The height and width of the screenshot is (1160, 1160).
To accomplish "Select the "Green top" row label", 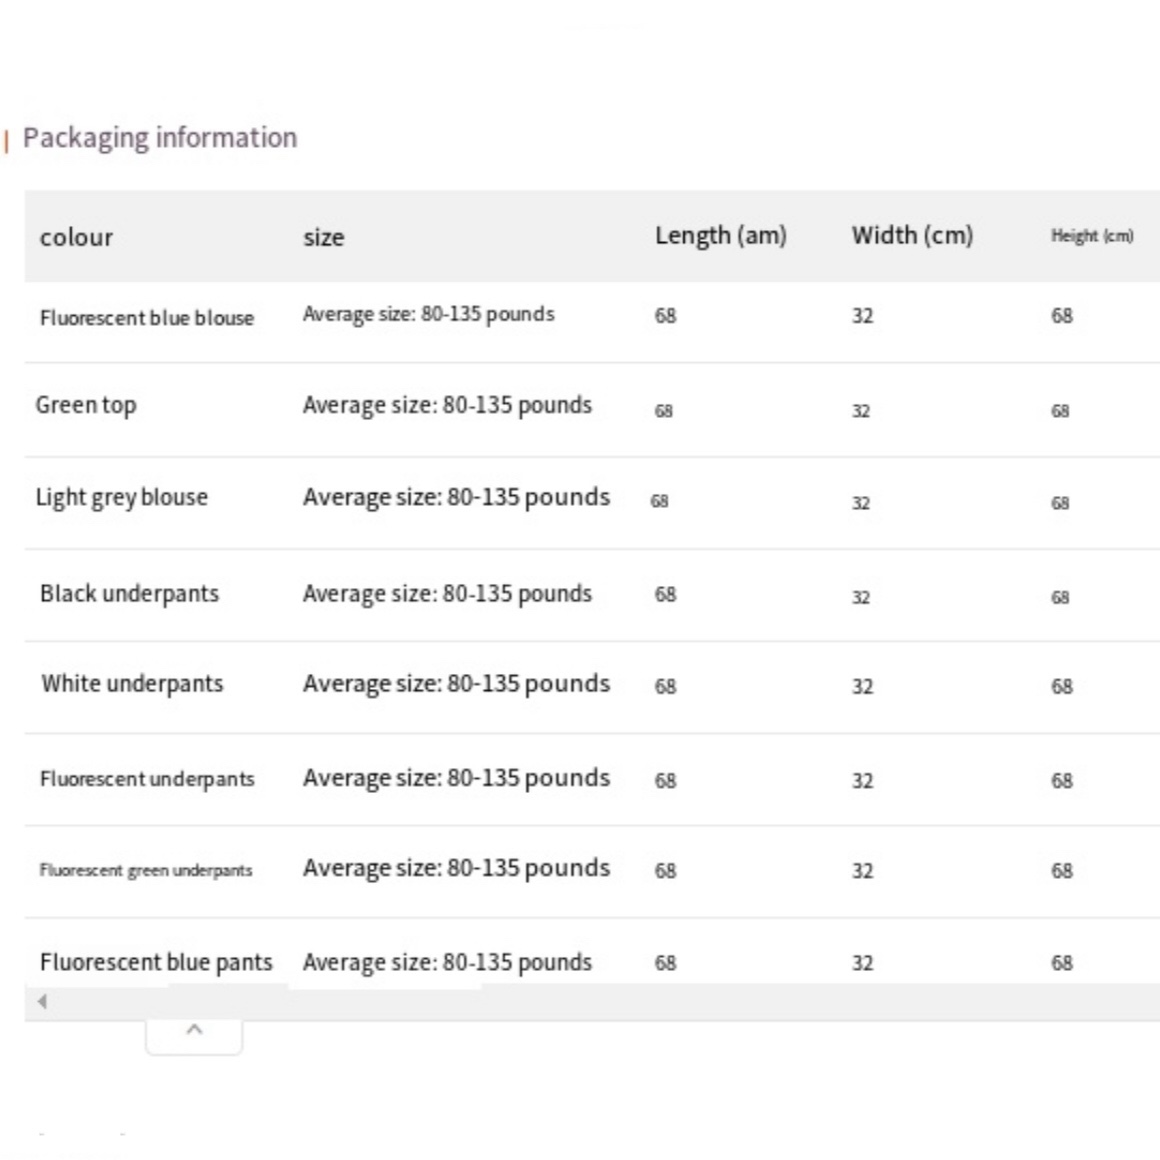I will [86, 405].
